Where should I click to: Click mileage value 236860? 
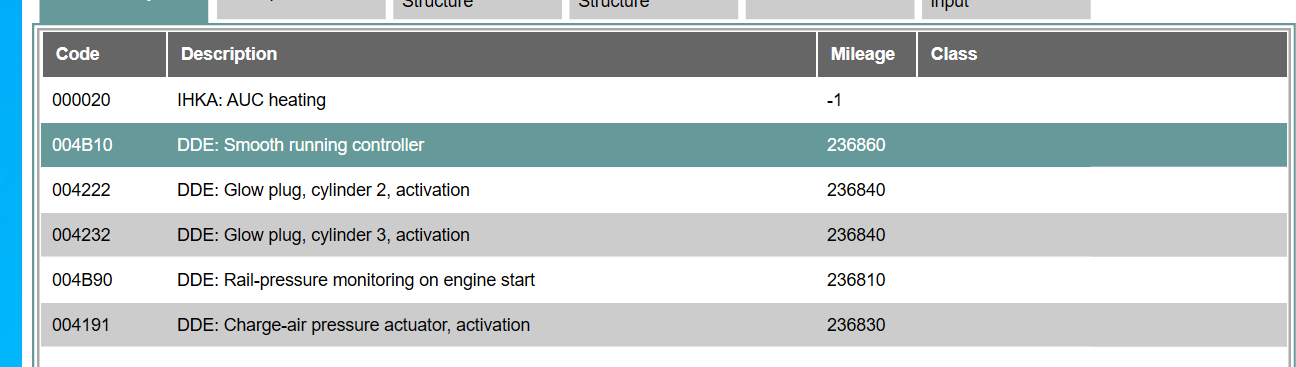(856, 145)
